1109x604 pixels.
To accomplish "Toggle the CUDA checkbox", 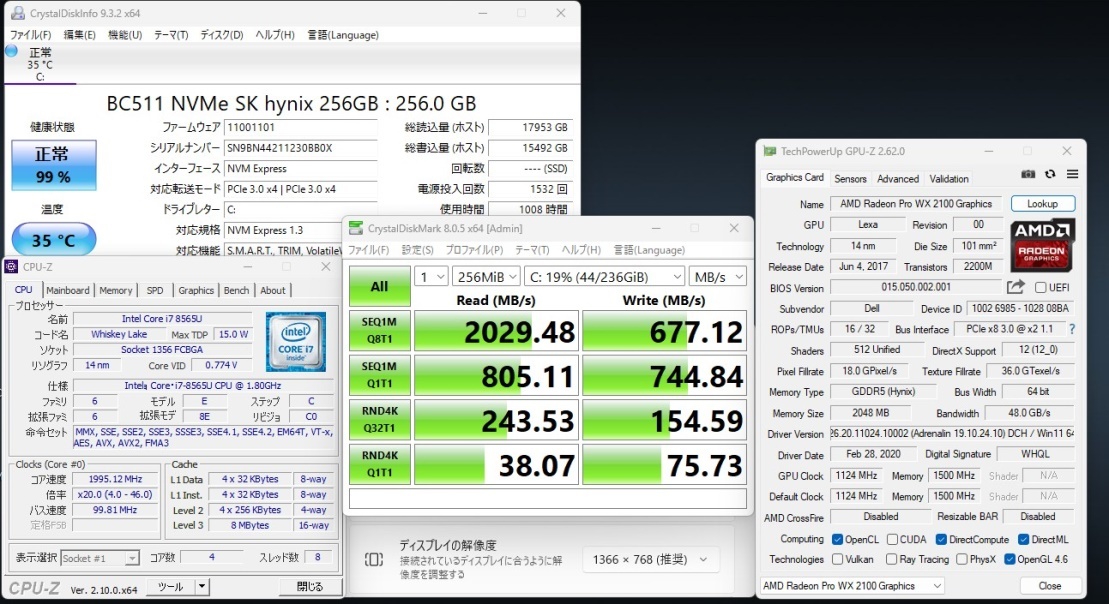I will [892, 540].
